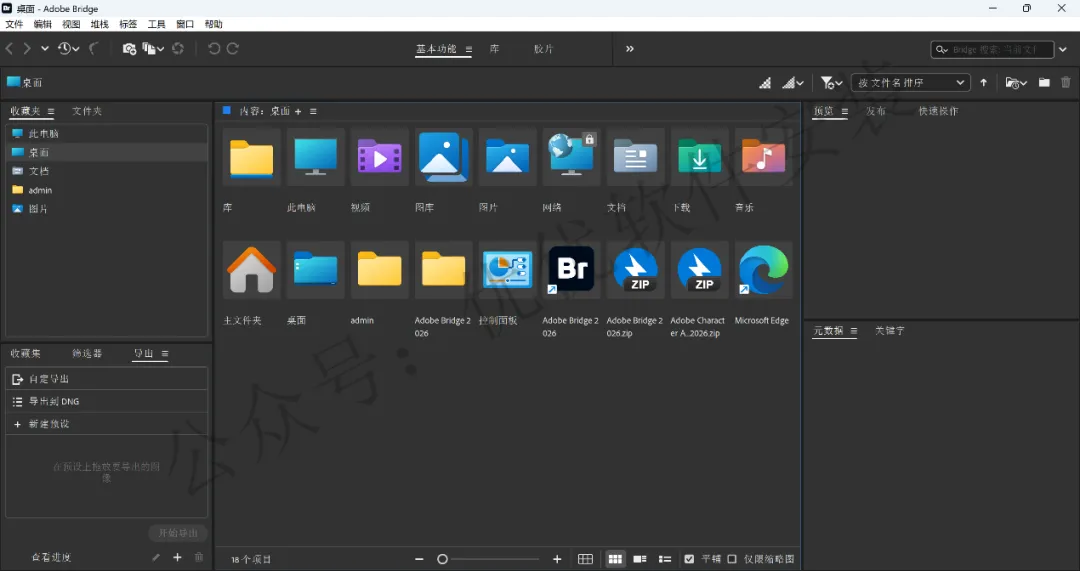
Task: Click the thumbnail quality icon
Action: pyautogui.click(x=765, y=83)
